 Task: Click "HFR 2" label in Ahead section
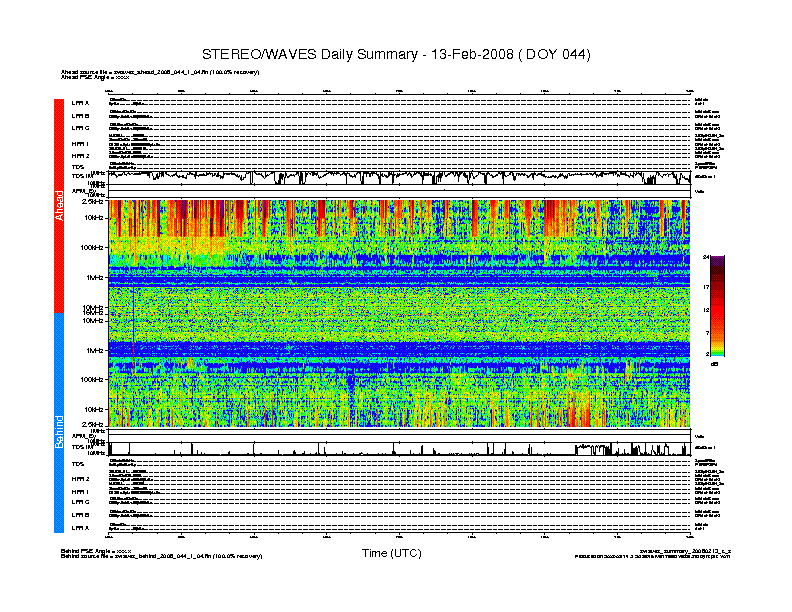tap(80, 156)
